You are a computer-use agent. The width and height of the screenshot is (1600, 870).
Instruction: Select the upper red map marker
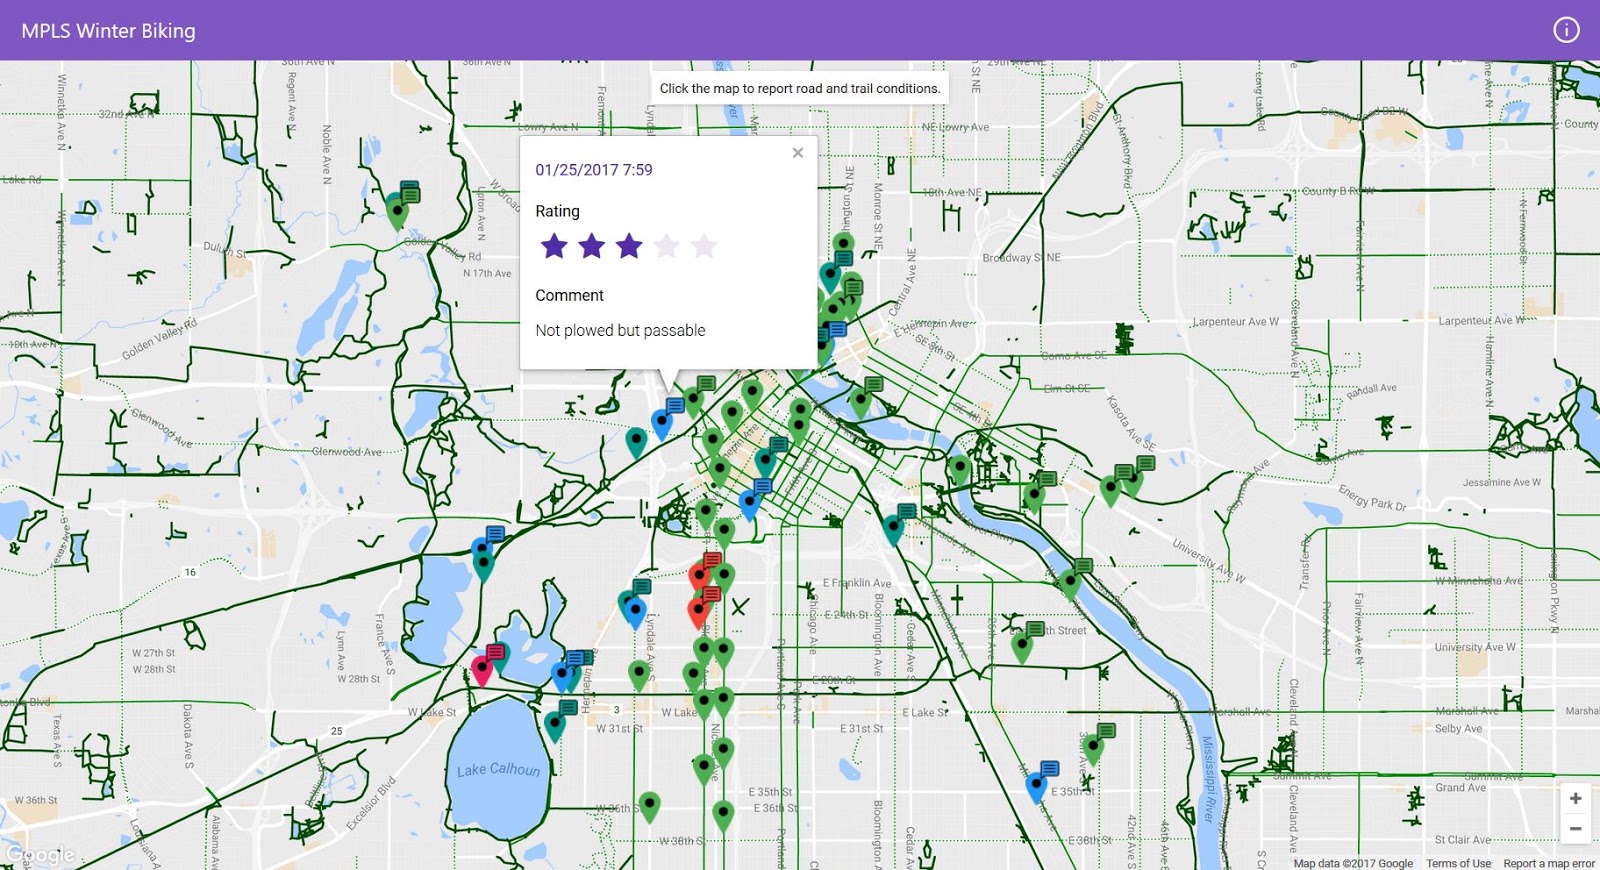coord(699,577)
